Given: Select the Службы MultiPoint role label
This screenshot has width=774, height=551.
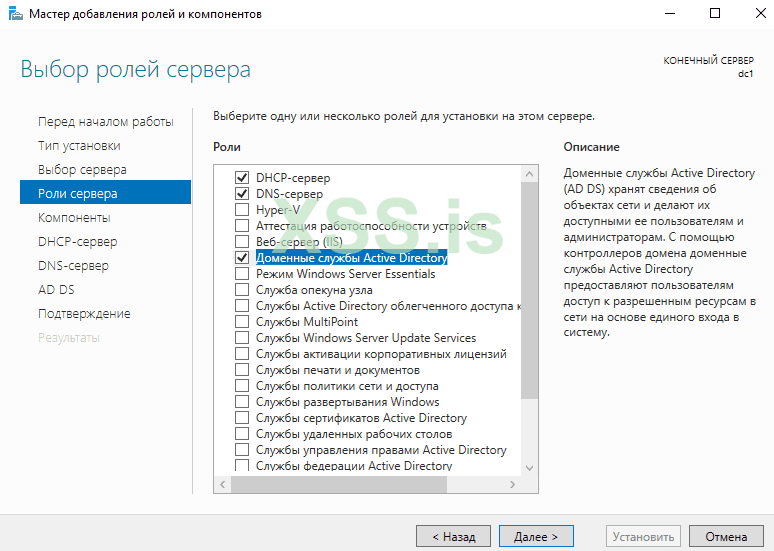Looking at the screenshot, I should coord(307,321).
